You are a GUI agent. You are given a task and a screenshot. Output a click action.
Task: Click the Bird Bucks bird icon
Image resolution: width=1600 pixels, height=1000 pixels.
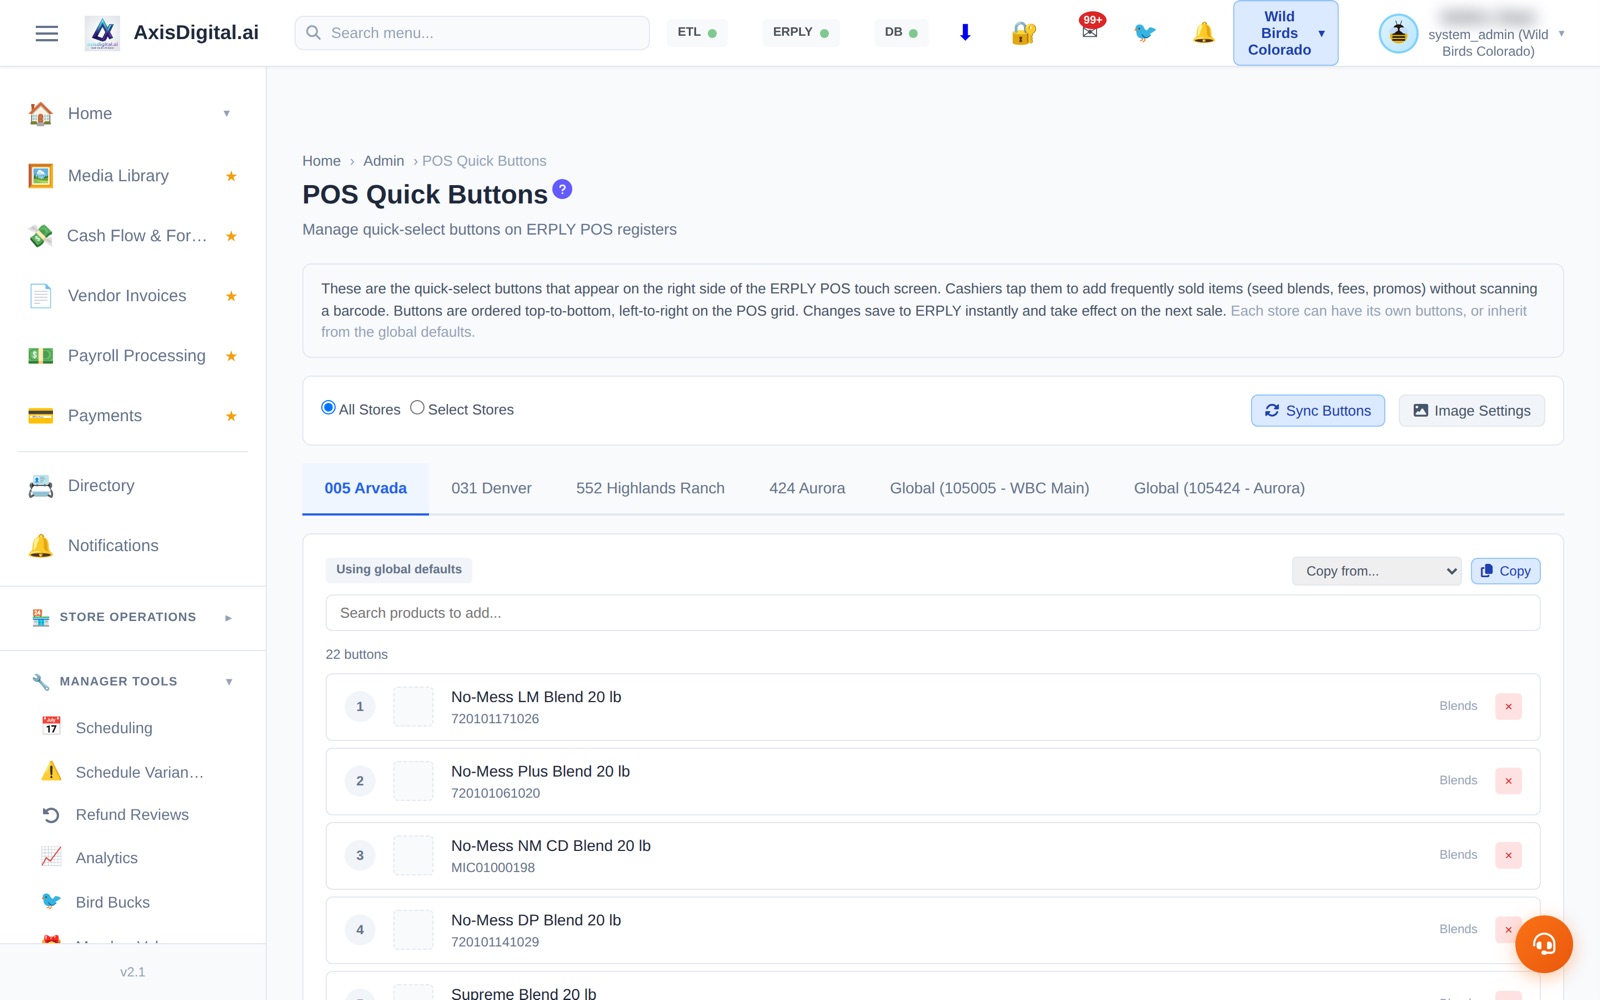(51, 901)
